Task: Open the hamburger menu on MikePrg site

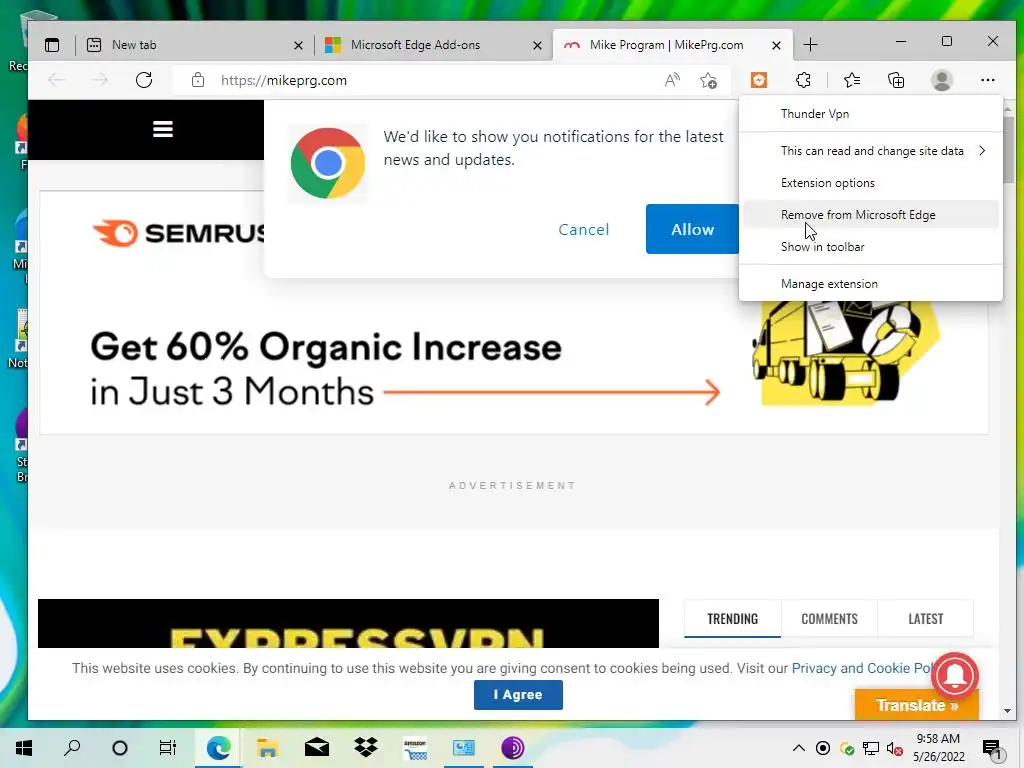Action: 163,129
